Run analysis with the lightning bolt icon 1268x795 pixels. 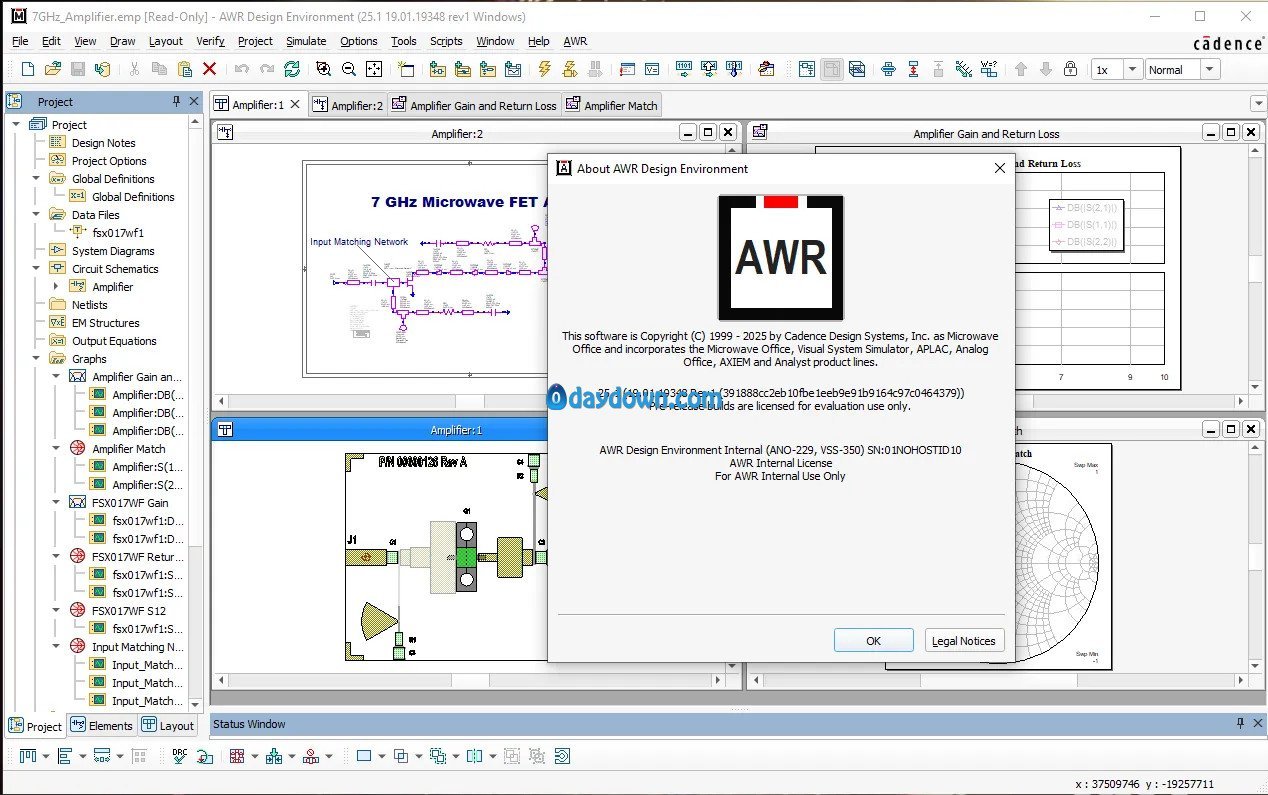[544, 69]
